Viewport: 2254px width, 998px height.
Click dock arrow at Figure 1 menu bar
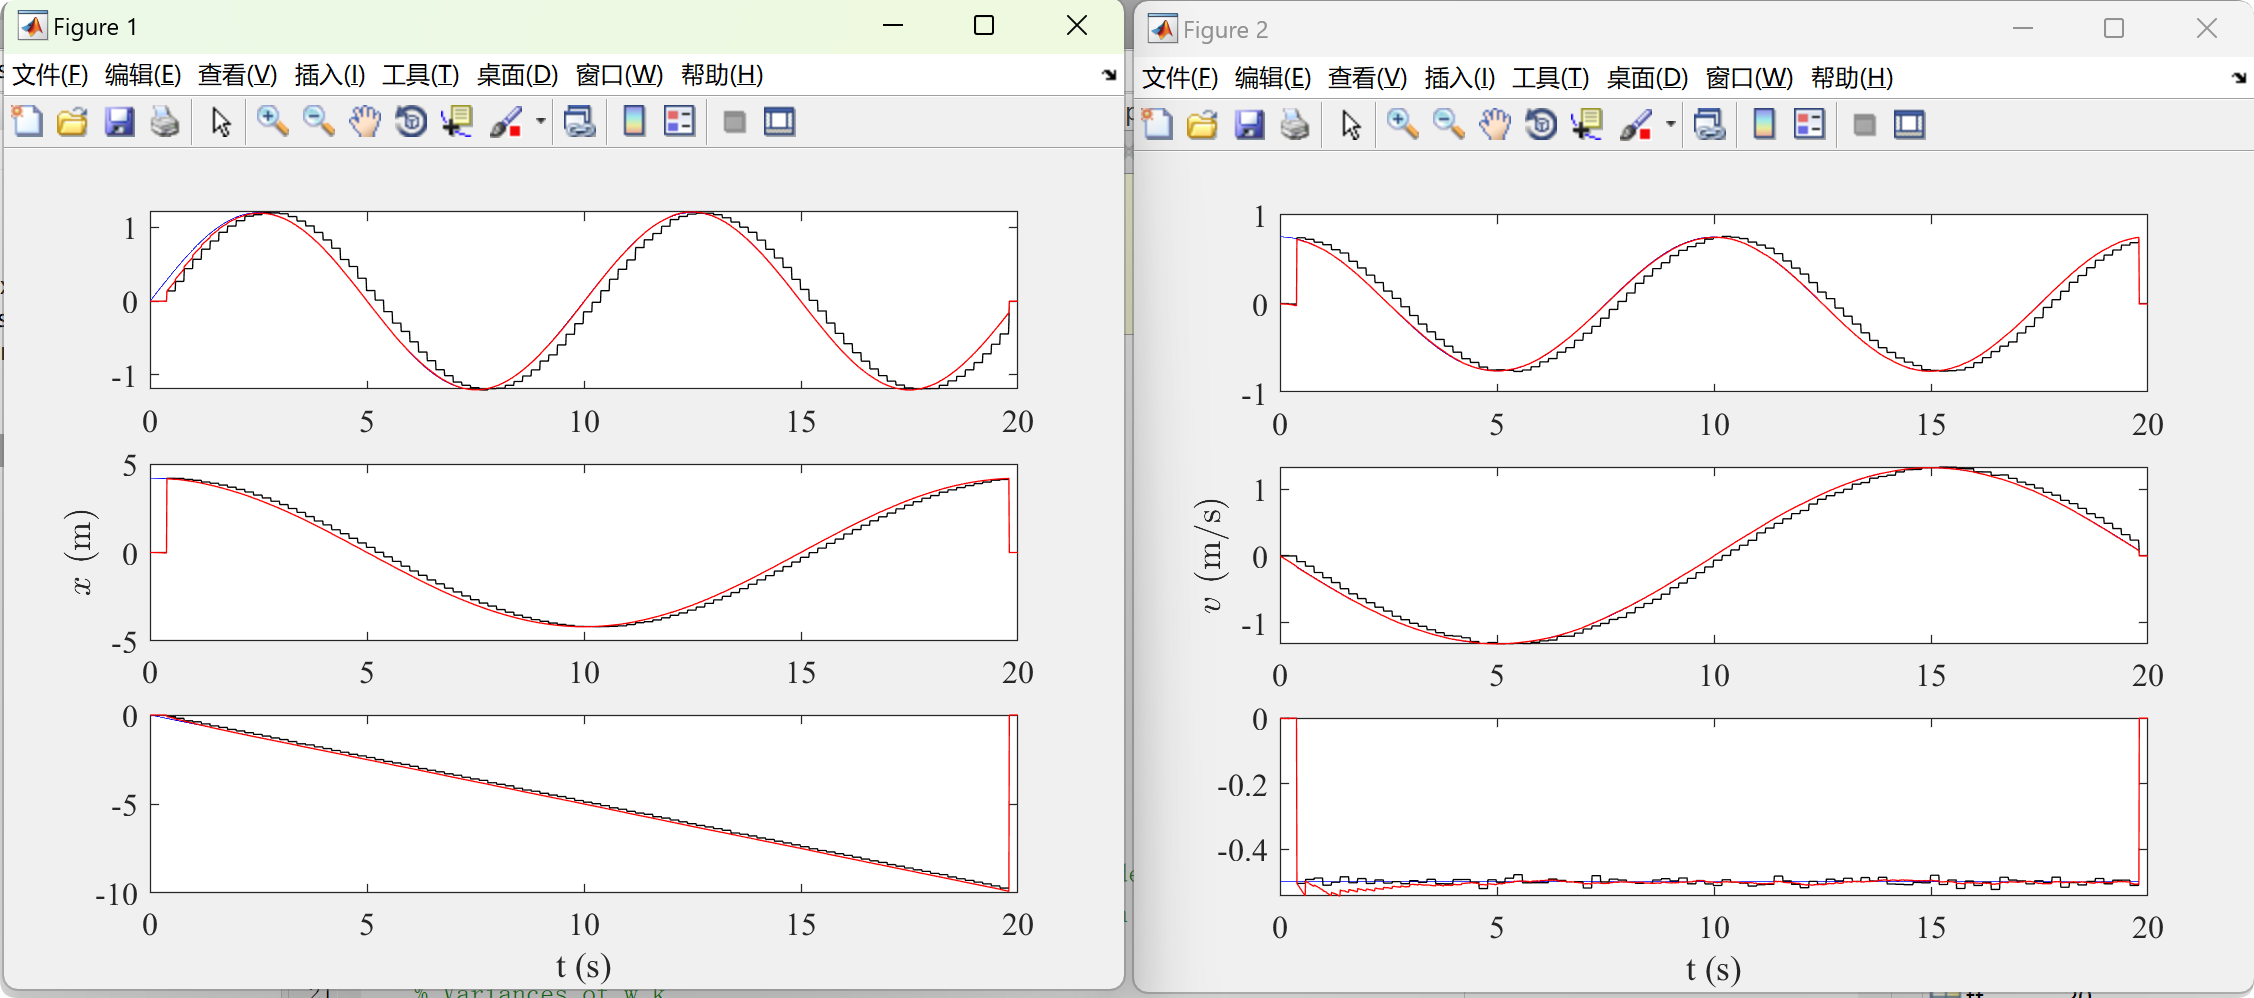[x=1109, y=75]
